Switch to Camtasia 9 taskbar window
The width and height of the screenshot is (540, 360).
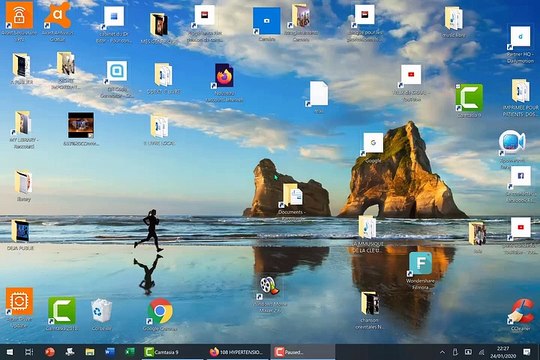point(172,352)
